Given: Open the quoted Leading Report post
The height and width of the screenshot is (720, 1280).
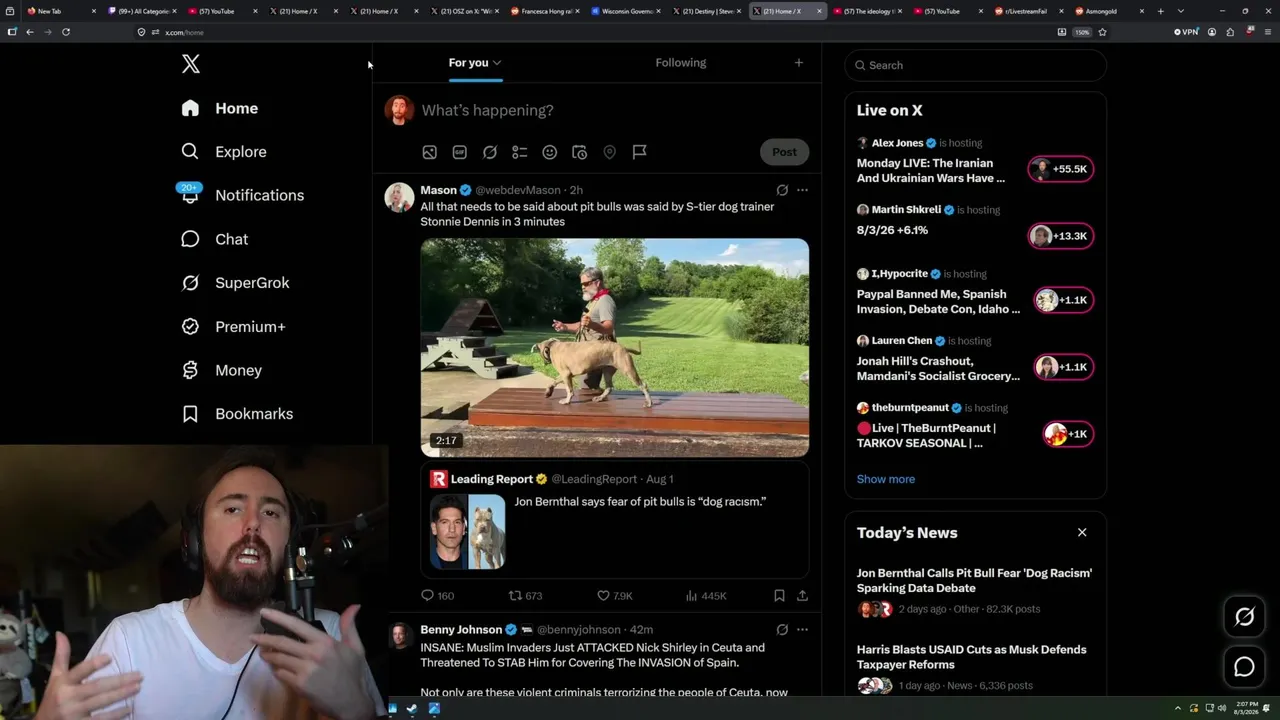Looking at the screenshot, I should [614, 521].
